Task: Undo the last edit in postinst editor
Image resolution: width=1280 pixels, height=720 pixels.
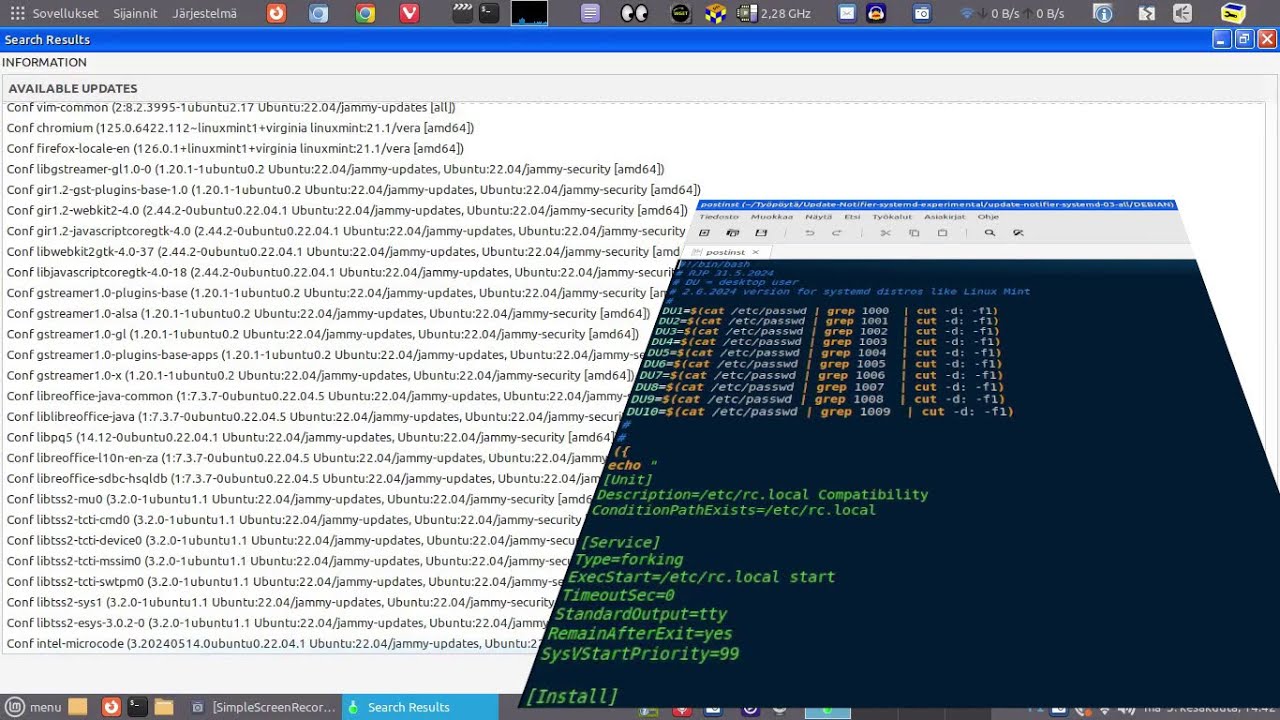Action: pyautogui.click(x=810, y=233)
